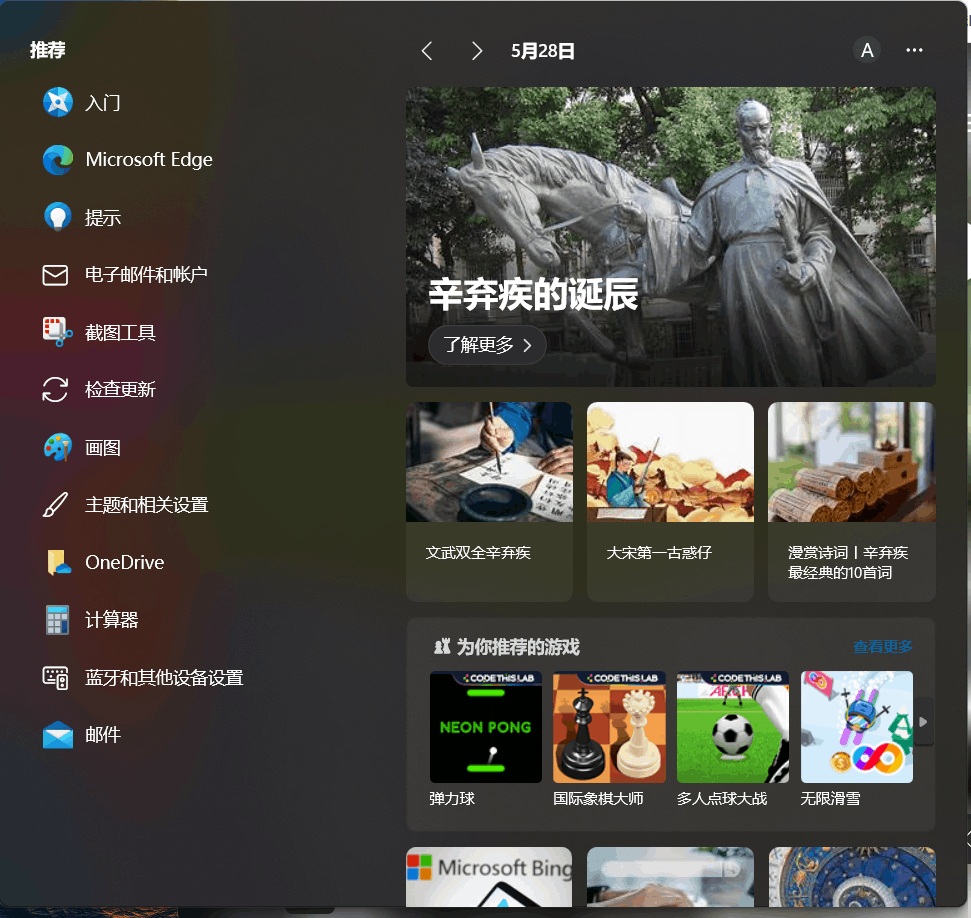
Task: Open the Microsoft Bing card
Action: 489,877
